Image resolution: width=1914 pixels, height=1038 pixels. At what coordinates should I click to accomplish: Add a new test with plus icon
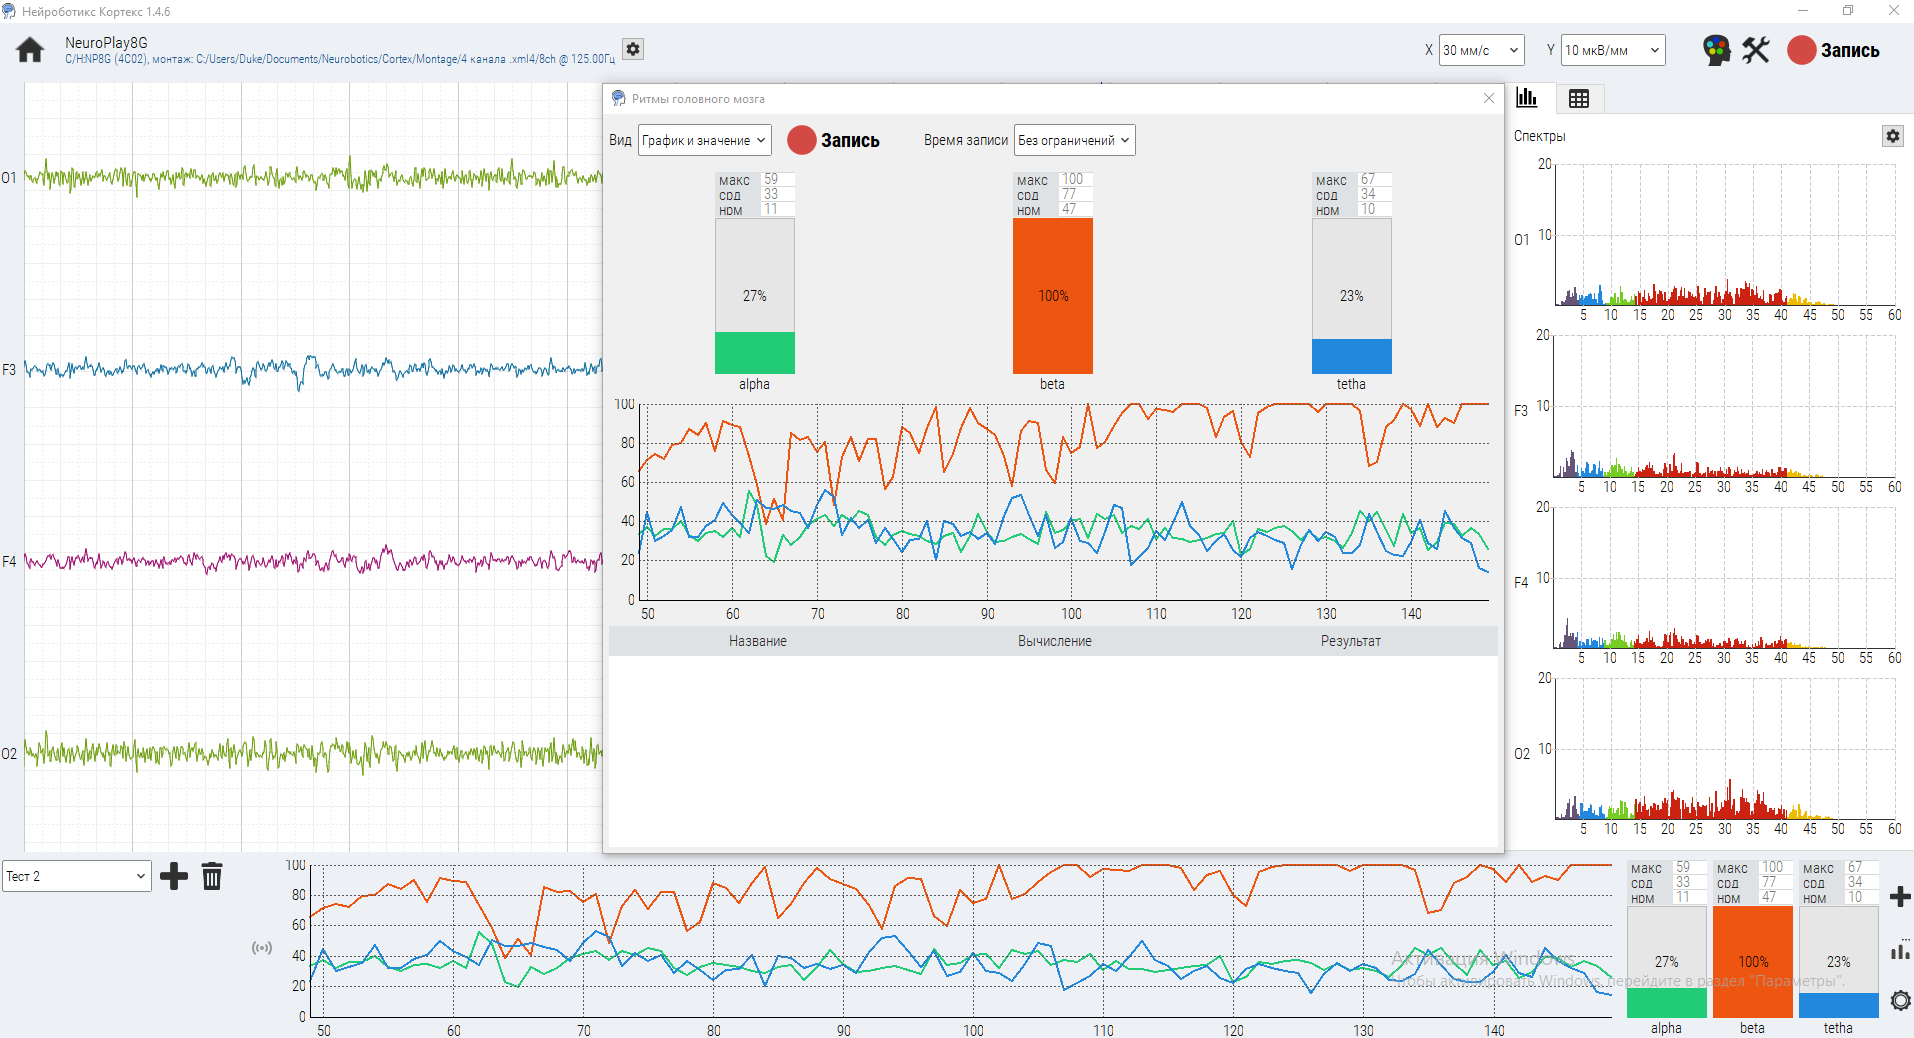pos(174,876)
